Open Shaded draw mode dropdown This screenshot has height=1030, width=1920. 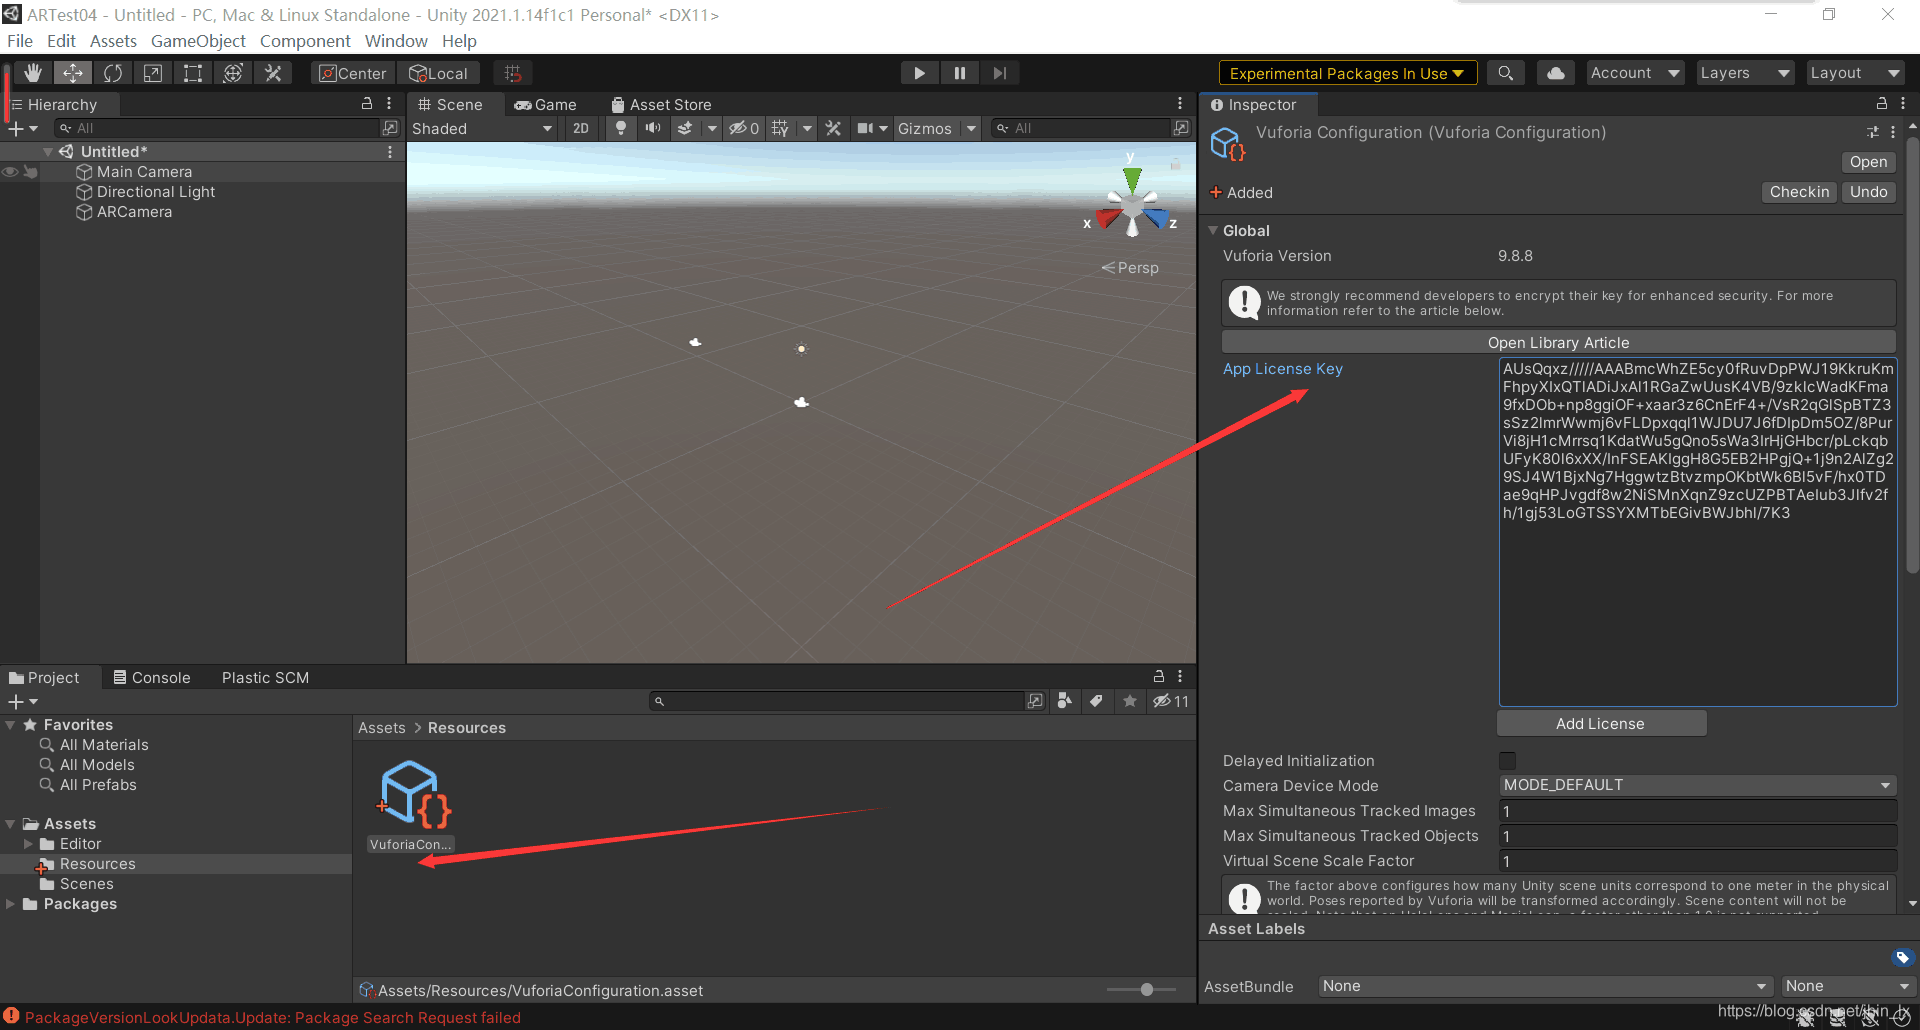pos(482,128)
